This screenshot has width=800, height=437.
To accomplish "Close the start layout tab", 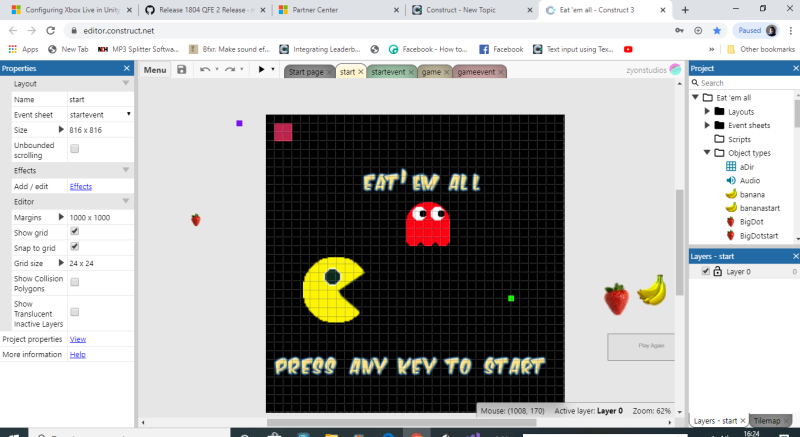I will [x=361, y=72].
